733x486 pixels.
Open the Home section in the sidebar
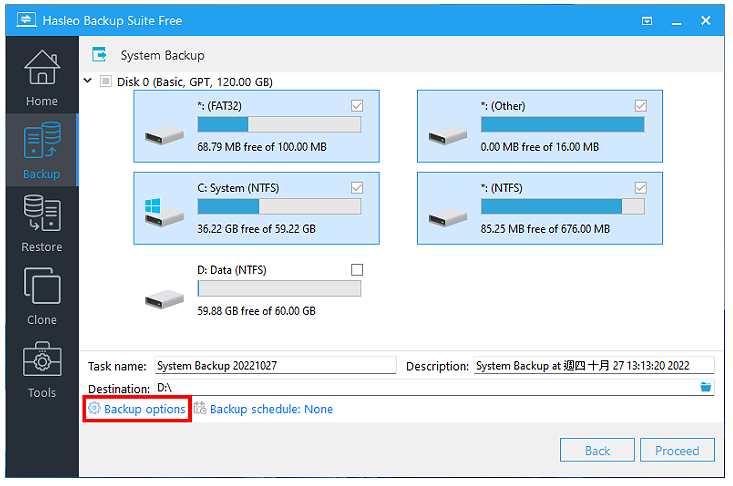pos(42,77)
